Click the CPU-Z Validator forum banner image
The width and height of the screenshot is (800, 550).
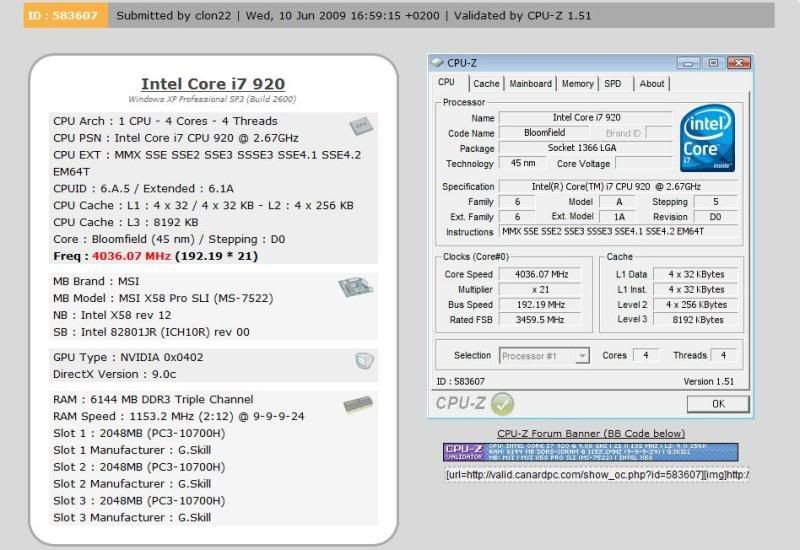click(x=590, y=452)
